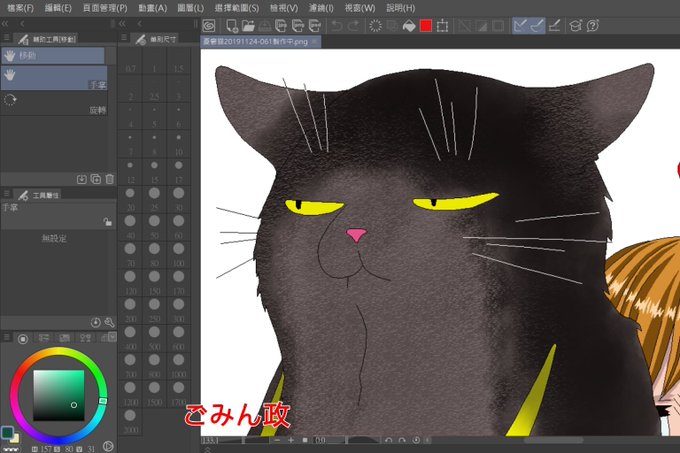The height and width of the screenshot is (453, 680).
Task: Pick brush size 100 preset
Action: (178, 254)
